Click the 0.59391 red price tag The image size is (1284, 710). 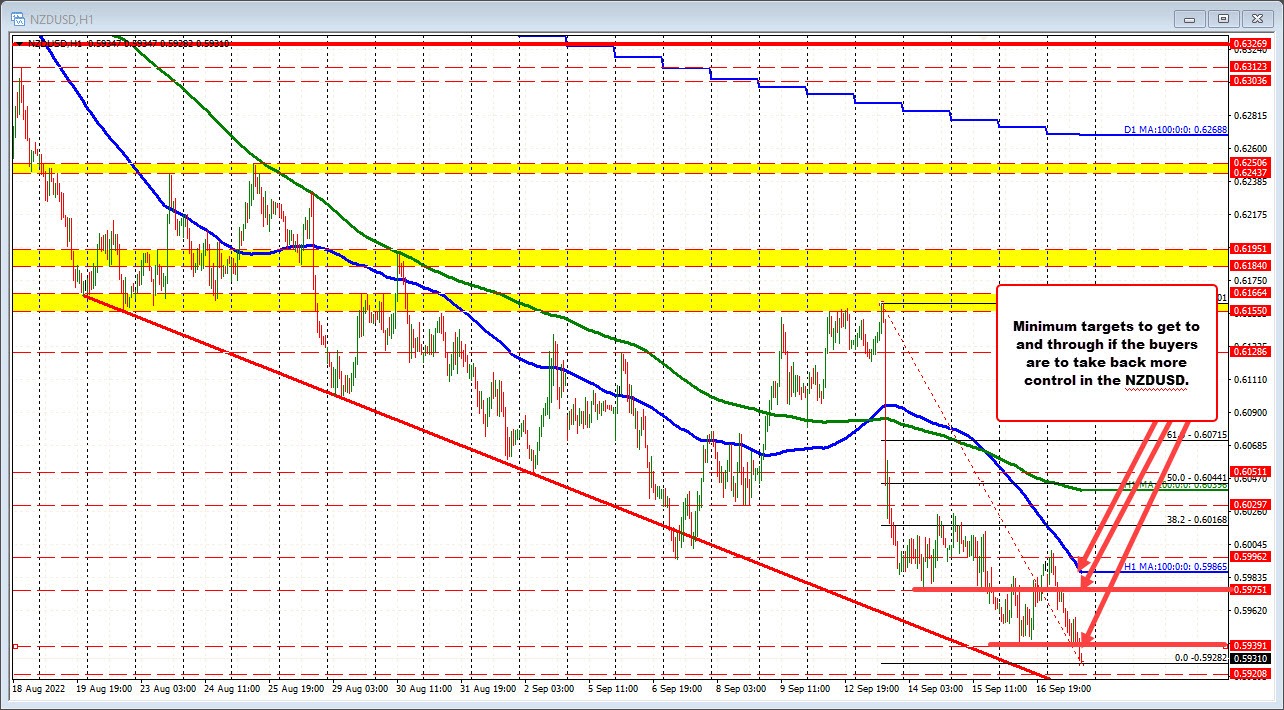pos(1251,646)
